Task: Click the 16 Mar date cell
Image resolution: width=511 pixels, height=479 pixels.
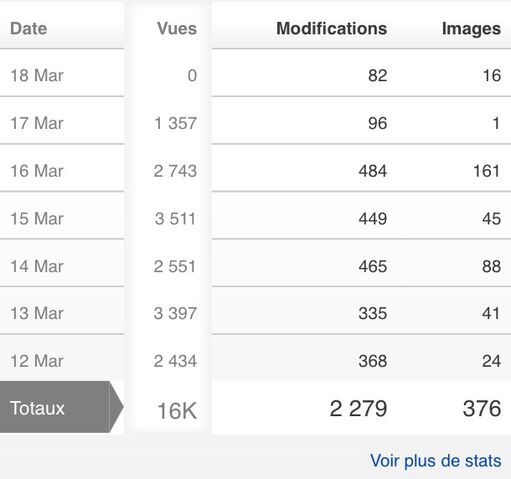Action: 37,171
